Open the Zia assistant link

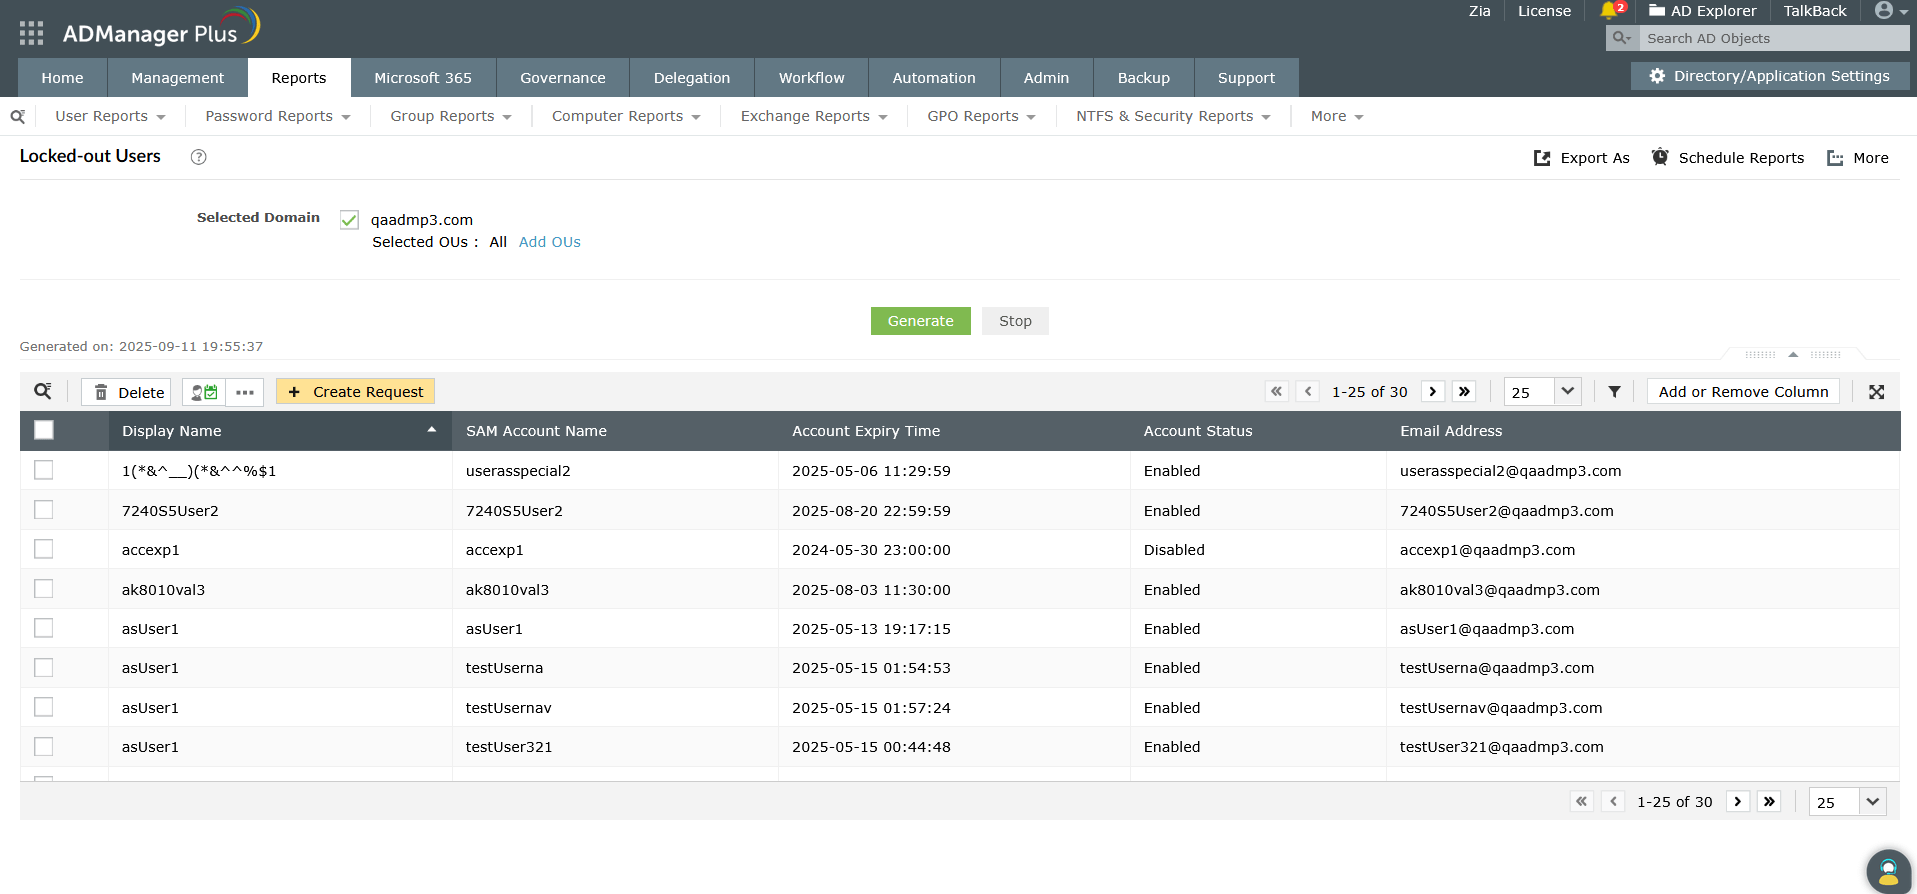click(1480, 11)
